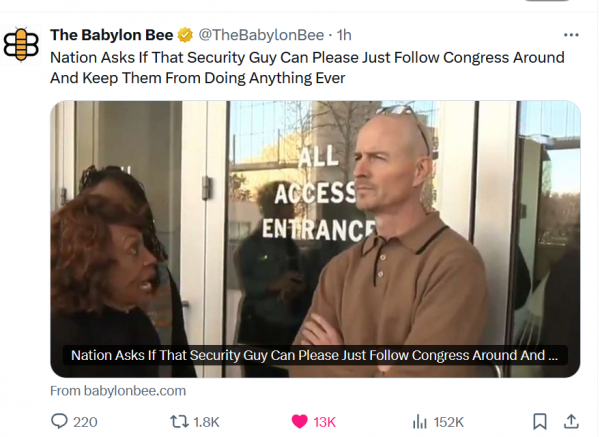
Task: Open the article preview image
Action: point(315,239)
